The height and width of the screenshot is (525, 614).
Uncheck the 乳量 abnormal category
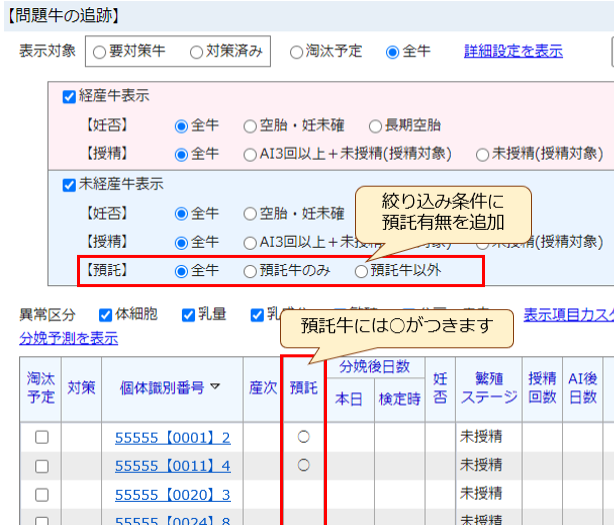[x=188, y=315]
